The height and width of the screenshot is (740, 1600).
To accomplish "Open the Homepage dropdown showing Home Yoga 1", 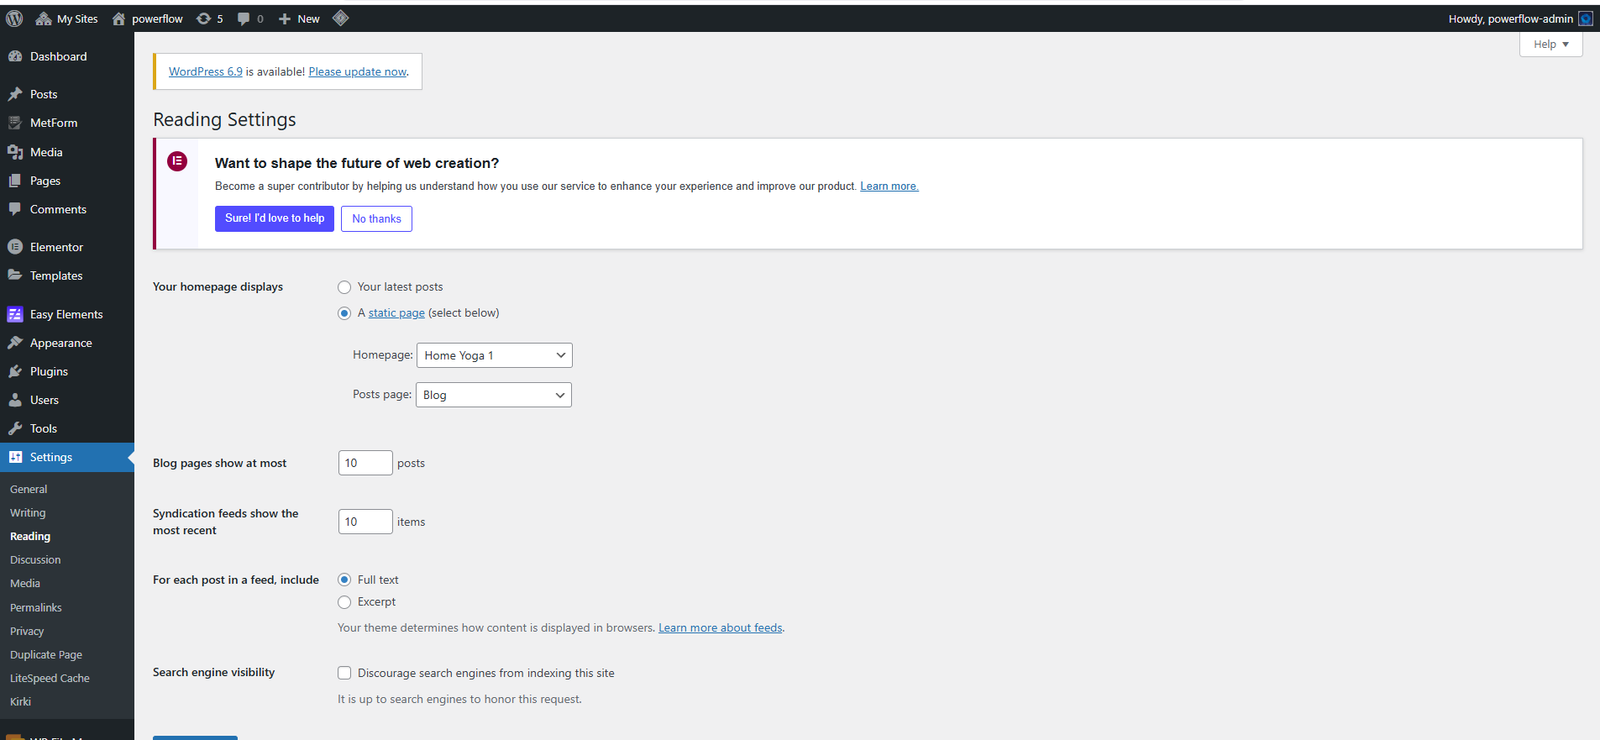I will (494, 355).
